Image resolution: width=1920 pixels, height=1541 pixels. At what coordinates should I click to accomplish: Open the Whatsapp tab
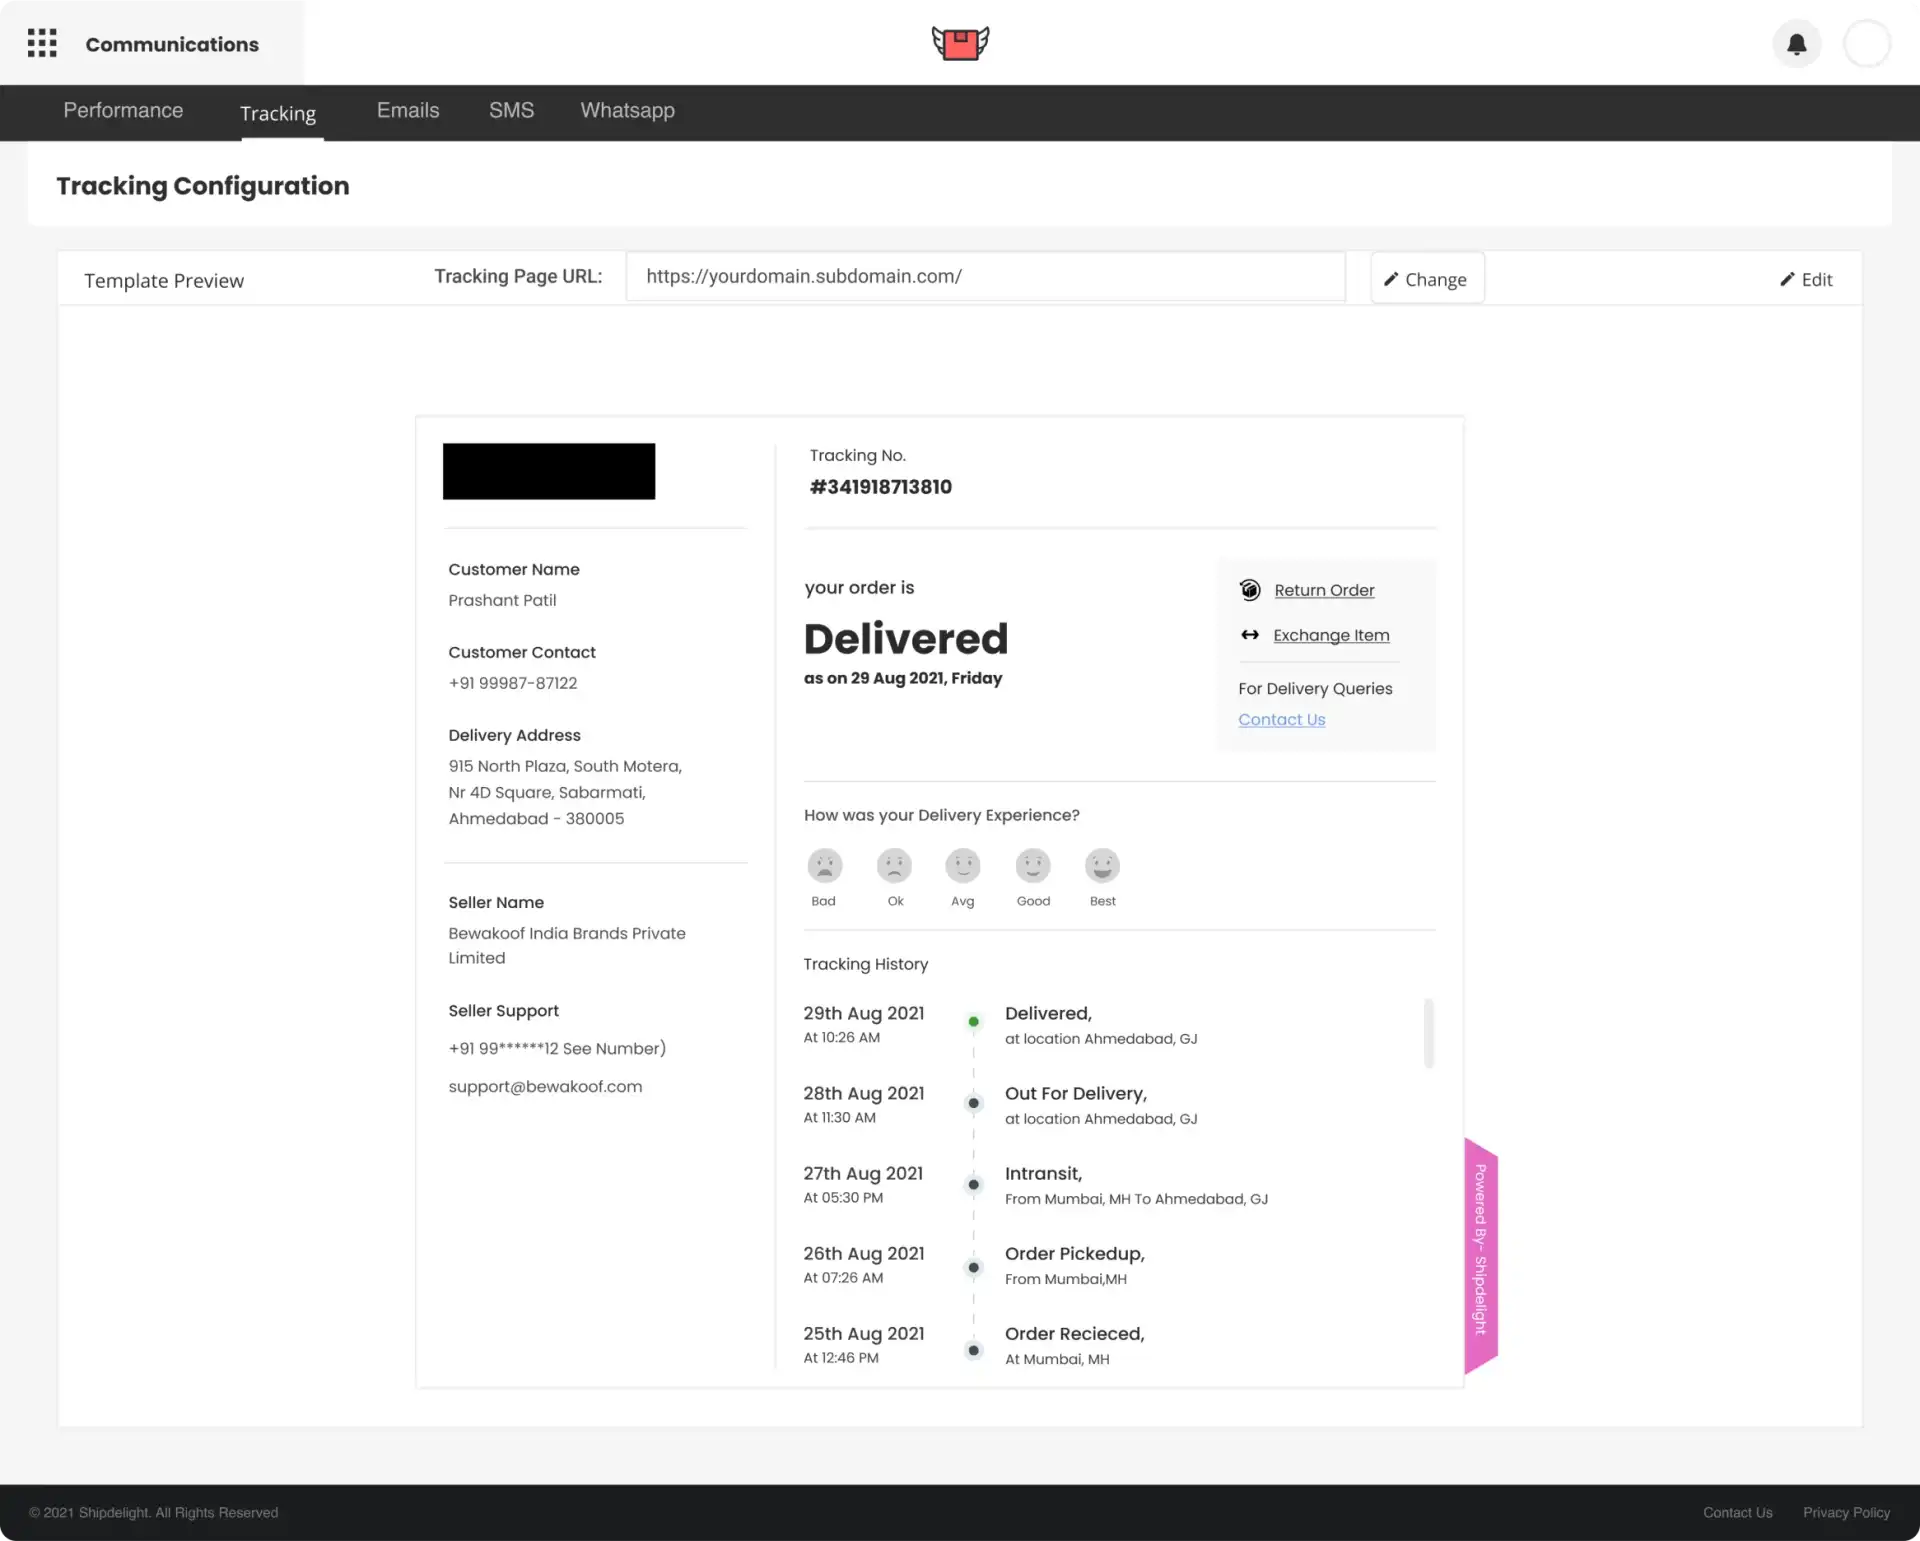(x=628, y=111)
